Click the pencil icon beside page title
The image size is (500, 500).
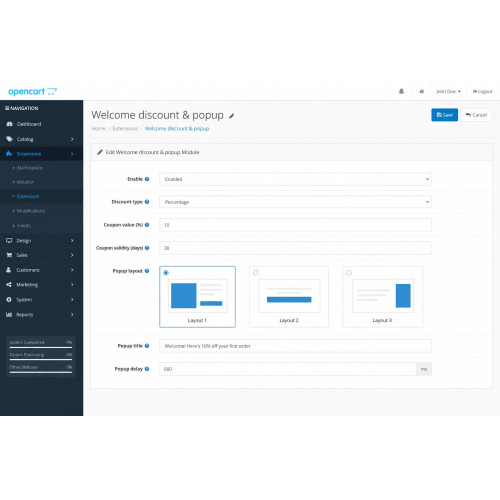click(232, 116)
